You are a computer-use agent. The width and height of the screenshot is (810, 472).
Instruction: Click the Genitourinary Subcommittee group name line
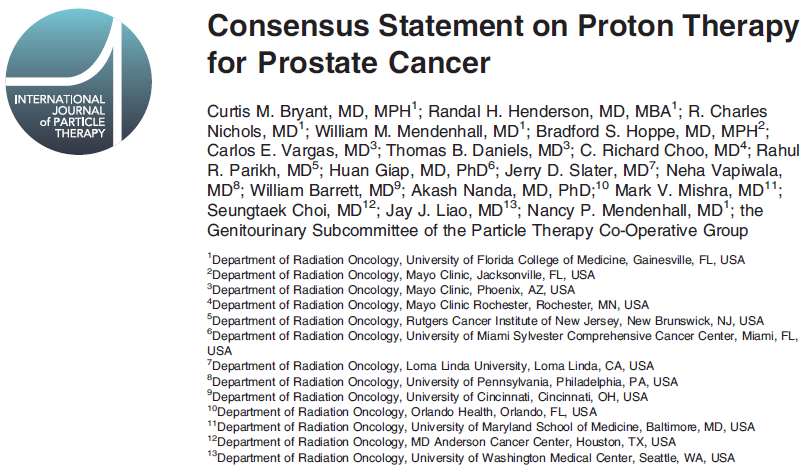coord(477,230)
